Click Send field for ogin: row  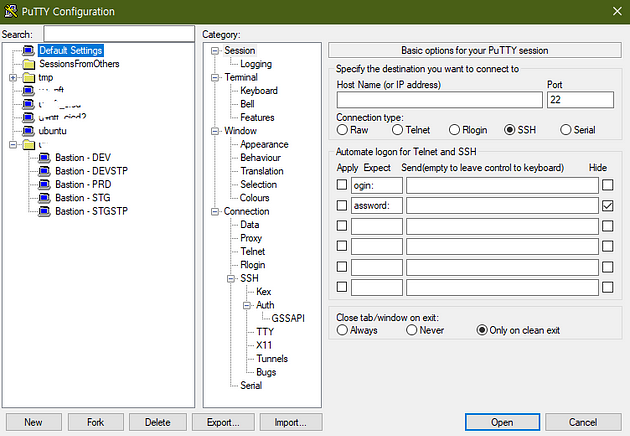(502, 185)
